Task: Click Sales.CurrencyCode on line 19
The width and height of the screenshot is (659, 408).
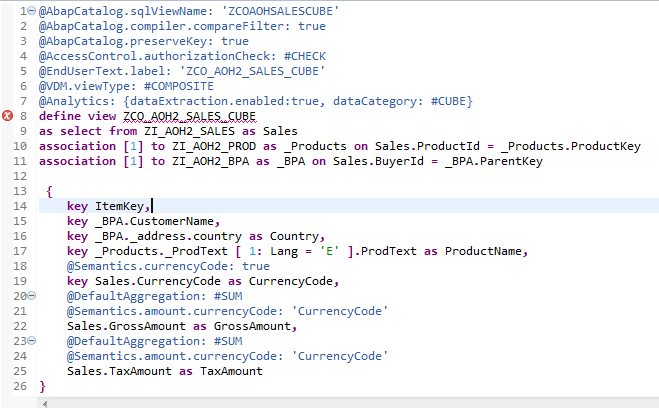Action: coord(158,281)
